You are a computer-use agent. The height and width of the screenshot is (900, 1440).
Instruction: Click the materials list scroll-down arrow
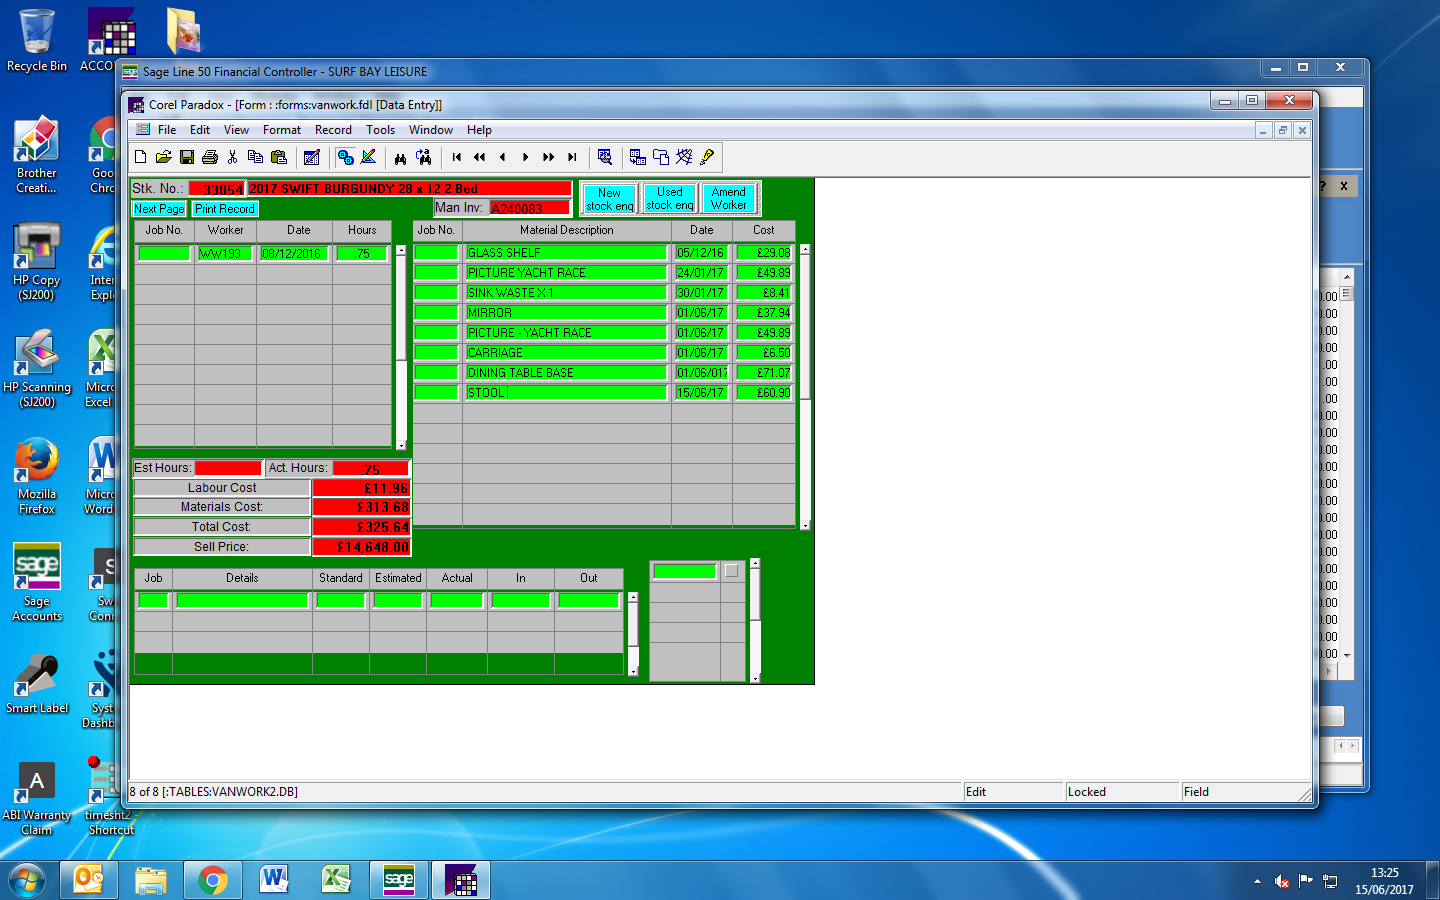click(805, 524)
